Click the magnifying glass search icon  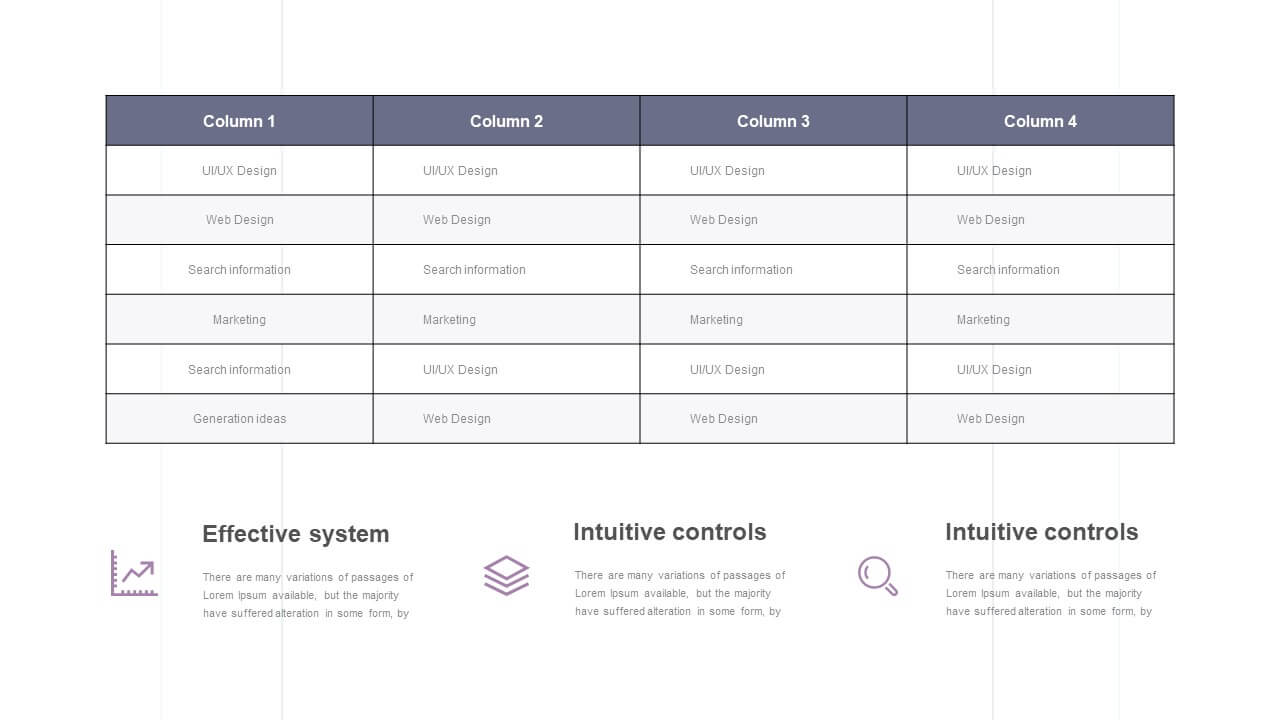tap(878, 575)
